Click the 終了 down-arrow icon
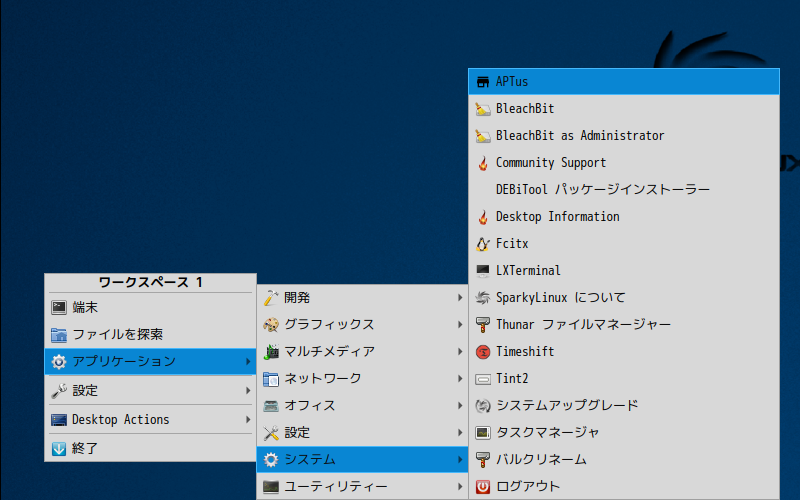Image resolution: width=800 pixels, height=500 pixels. click(59, 448)
